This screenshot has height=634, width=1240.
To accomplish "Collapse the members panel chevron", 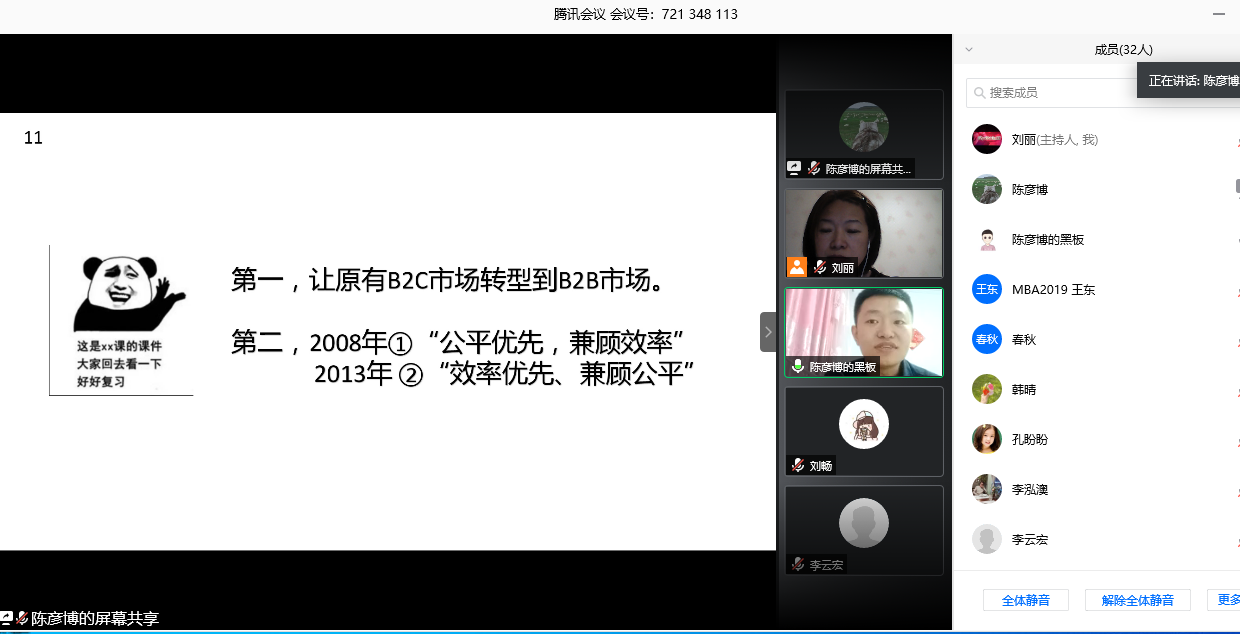I will pos(968,49).
